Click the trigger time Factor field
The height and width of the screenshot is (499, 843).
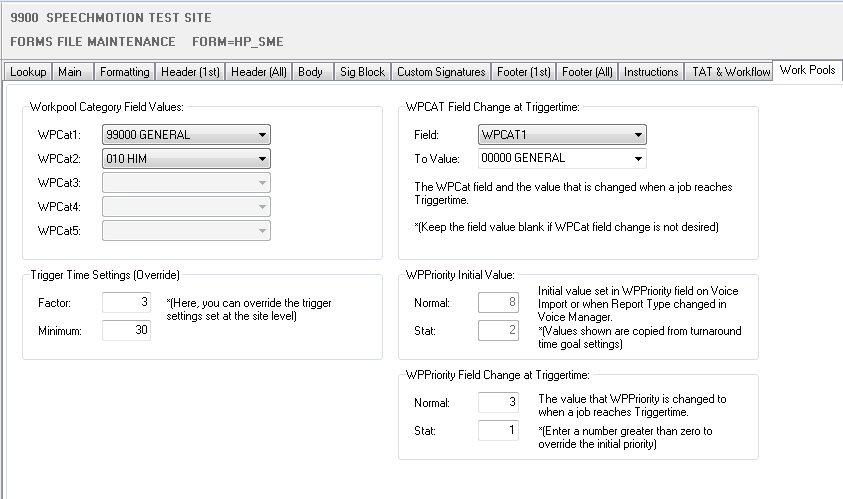(x=126, y=303)
